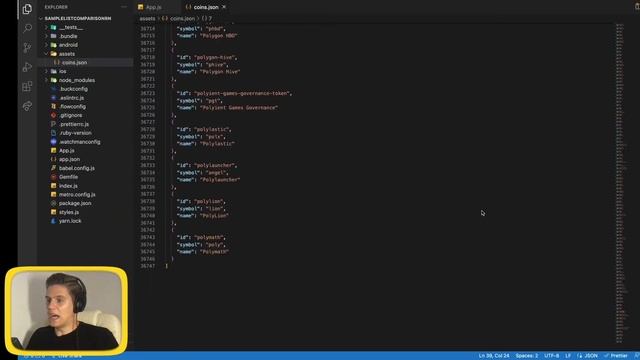Open the styles.js file
Image resolution: width=640 pixels, height=360 pixels.
point(69,212)
